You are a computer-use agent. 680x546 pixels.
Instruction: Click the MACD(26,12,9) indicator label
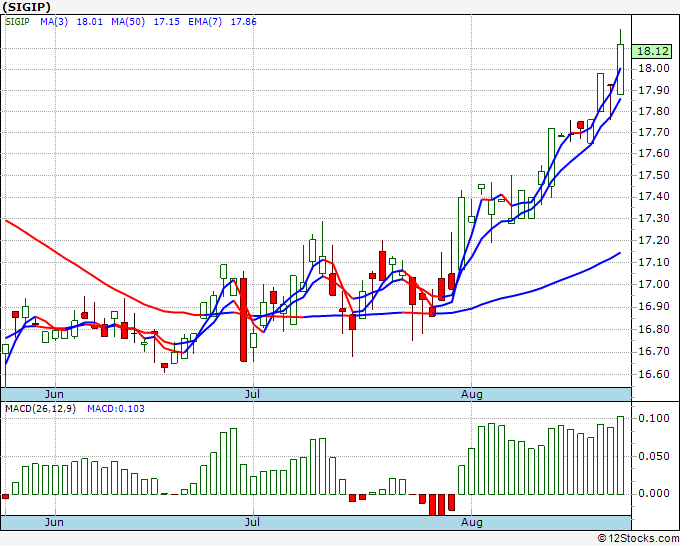tap(40, 409)
